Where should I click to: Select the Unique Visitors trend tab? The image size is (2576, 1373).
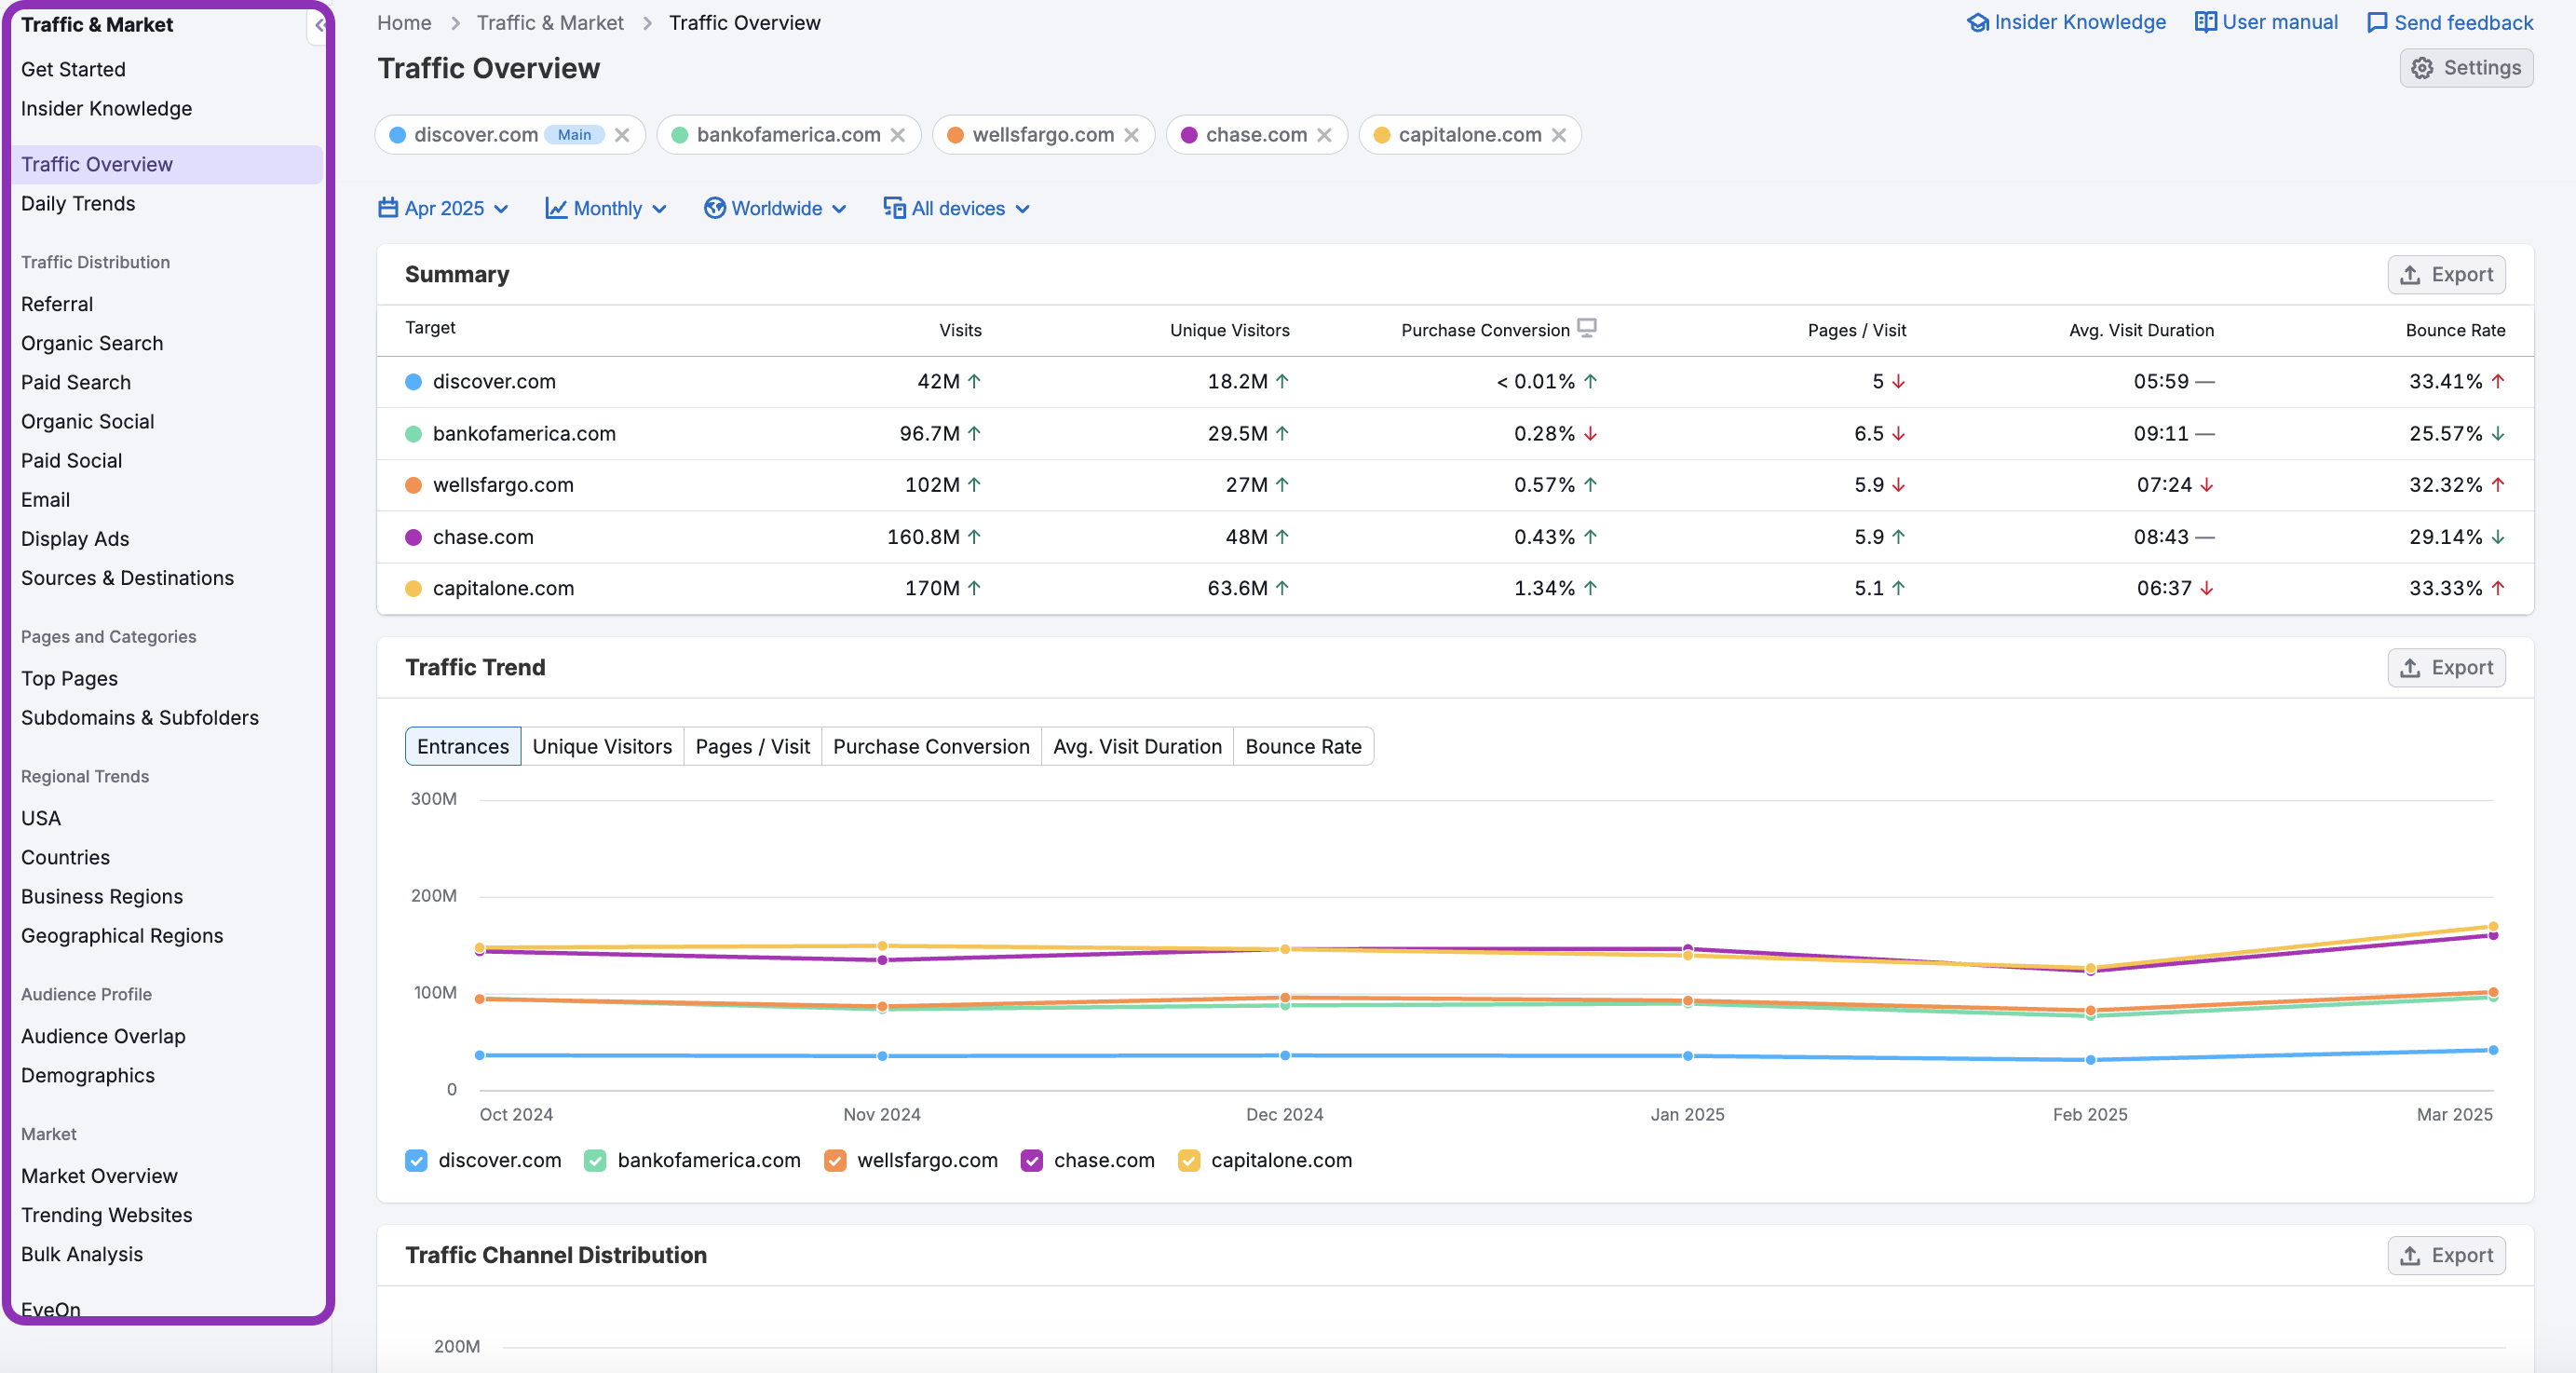point(601,746)
